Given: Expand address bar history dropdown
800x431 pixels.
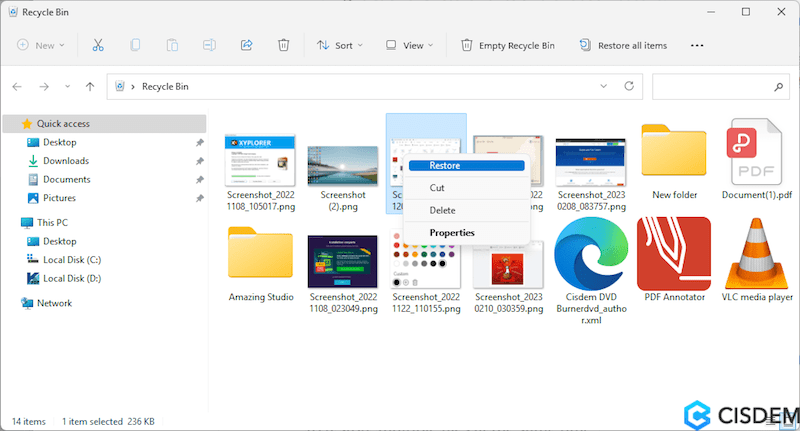Looking at the screenshot, I should coord(604,86).
